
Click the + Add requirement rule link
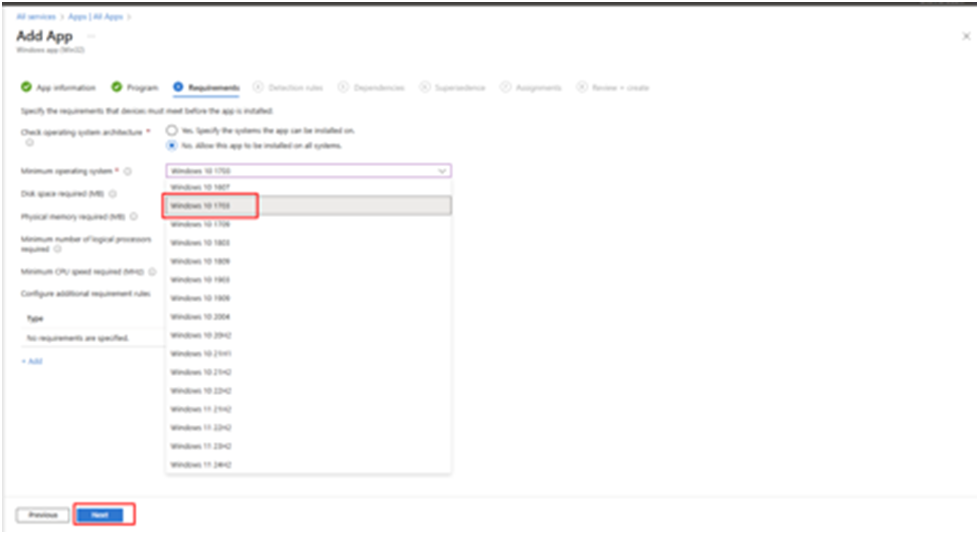point(32,362)
